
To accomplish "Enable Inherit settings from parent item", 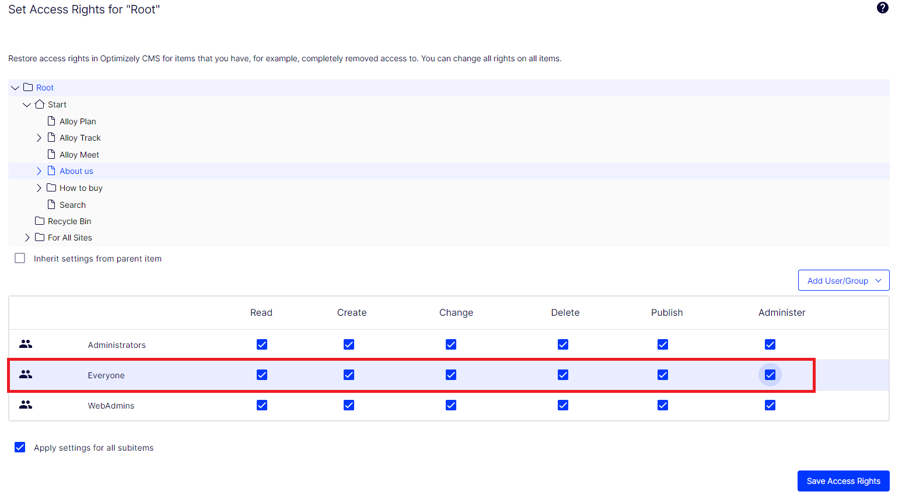I will pyautogui.click(x=20, y=258).
